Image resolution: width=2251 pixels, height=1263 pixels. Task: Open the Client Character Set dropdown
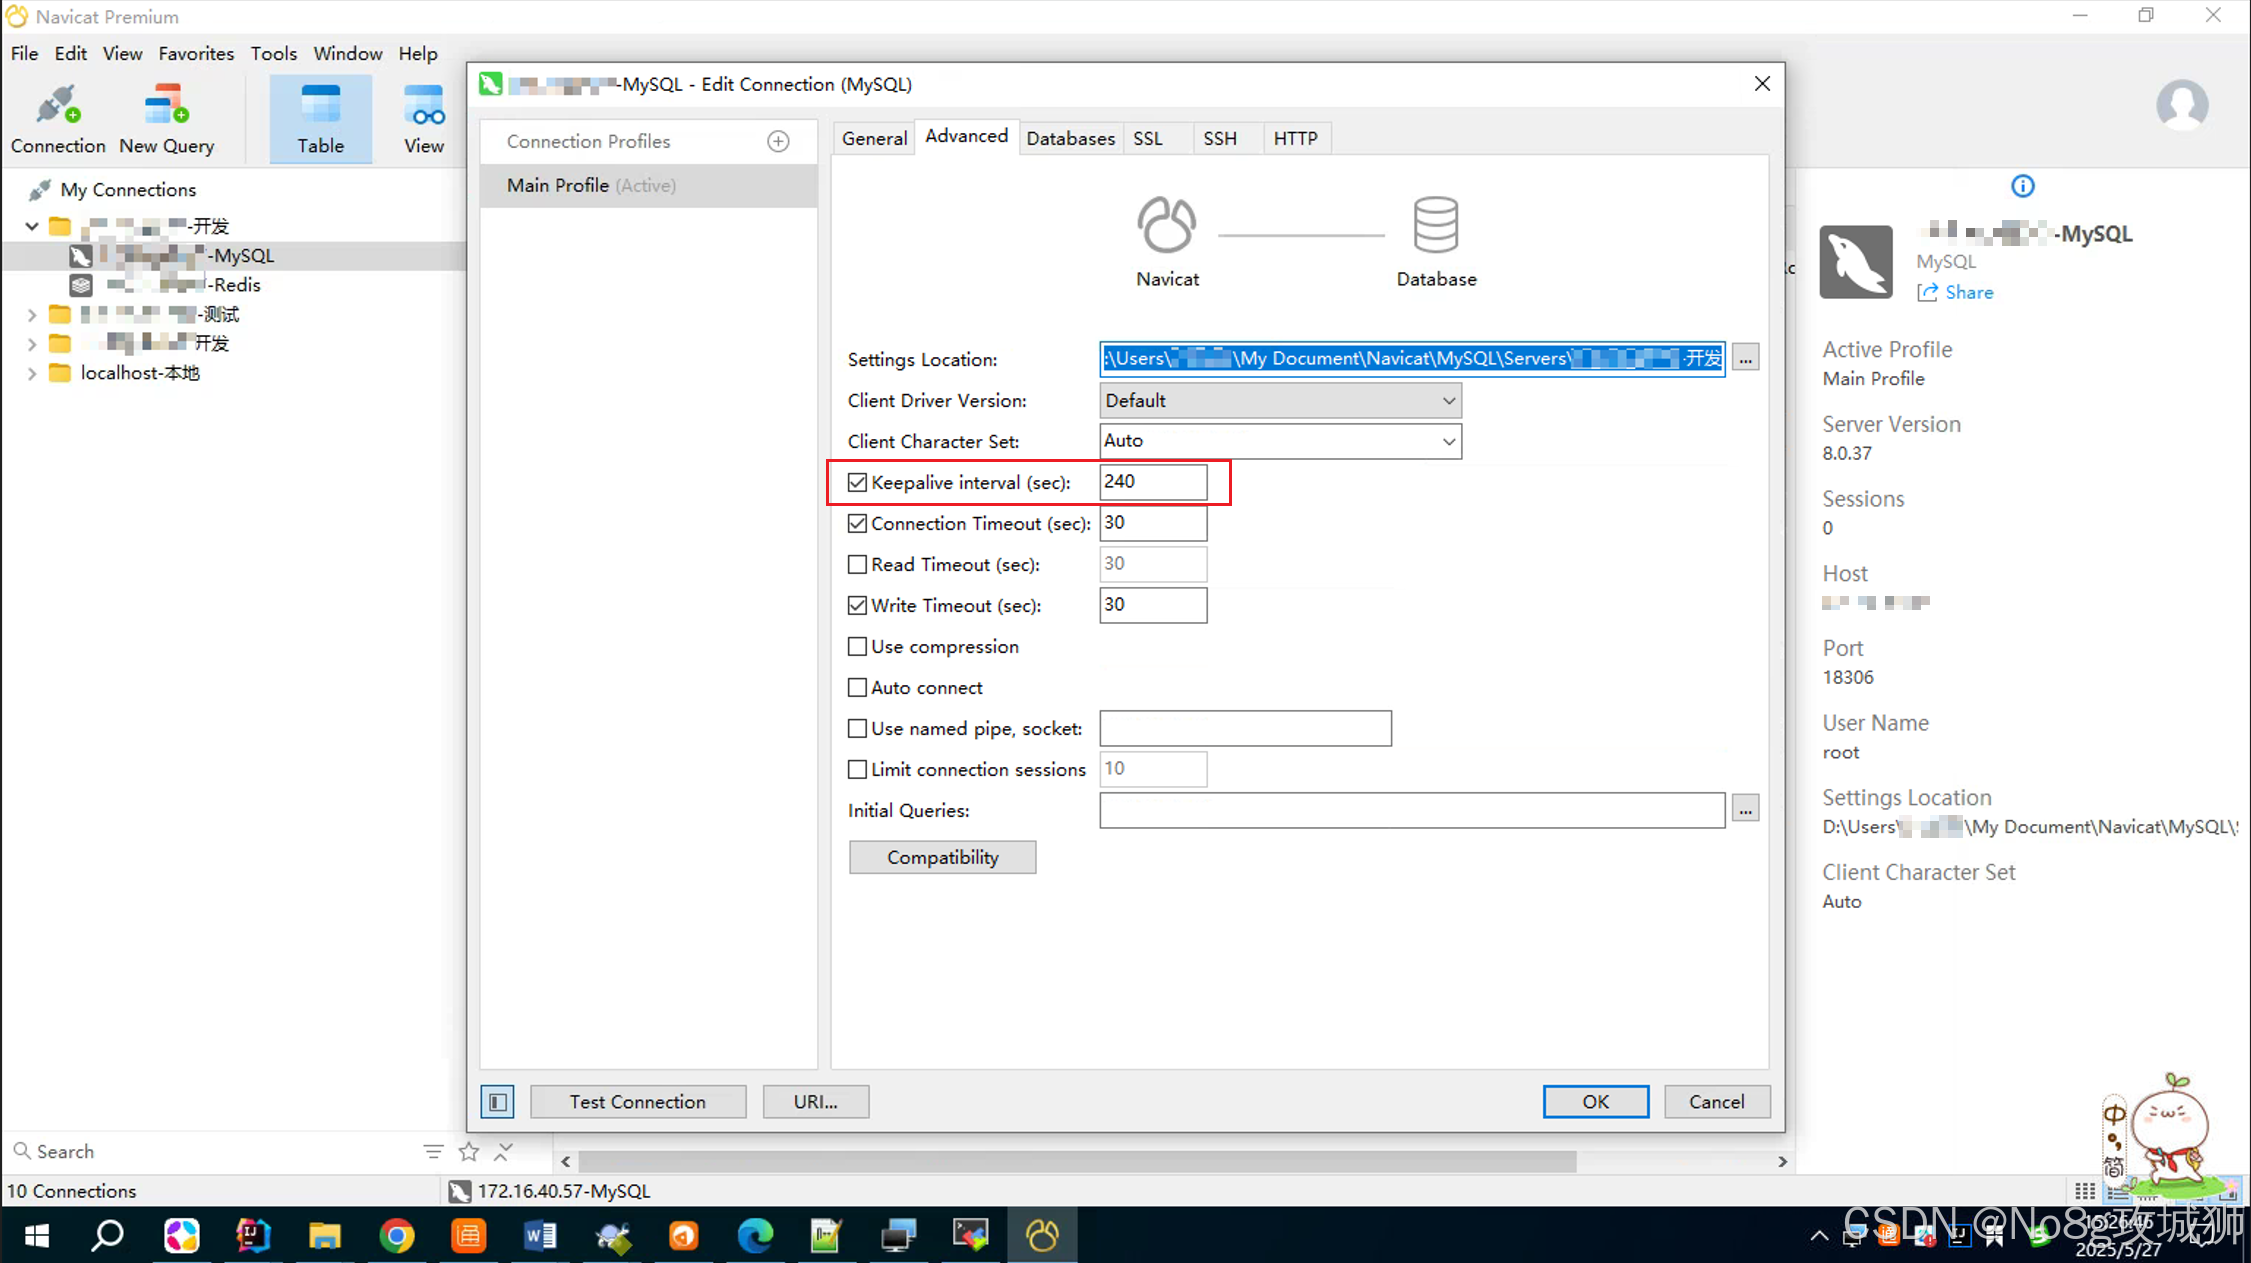1447,441
